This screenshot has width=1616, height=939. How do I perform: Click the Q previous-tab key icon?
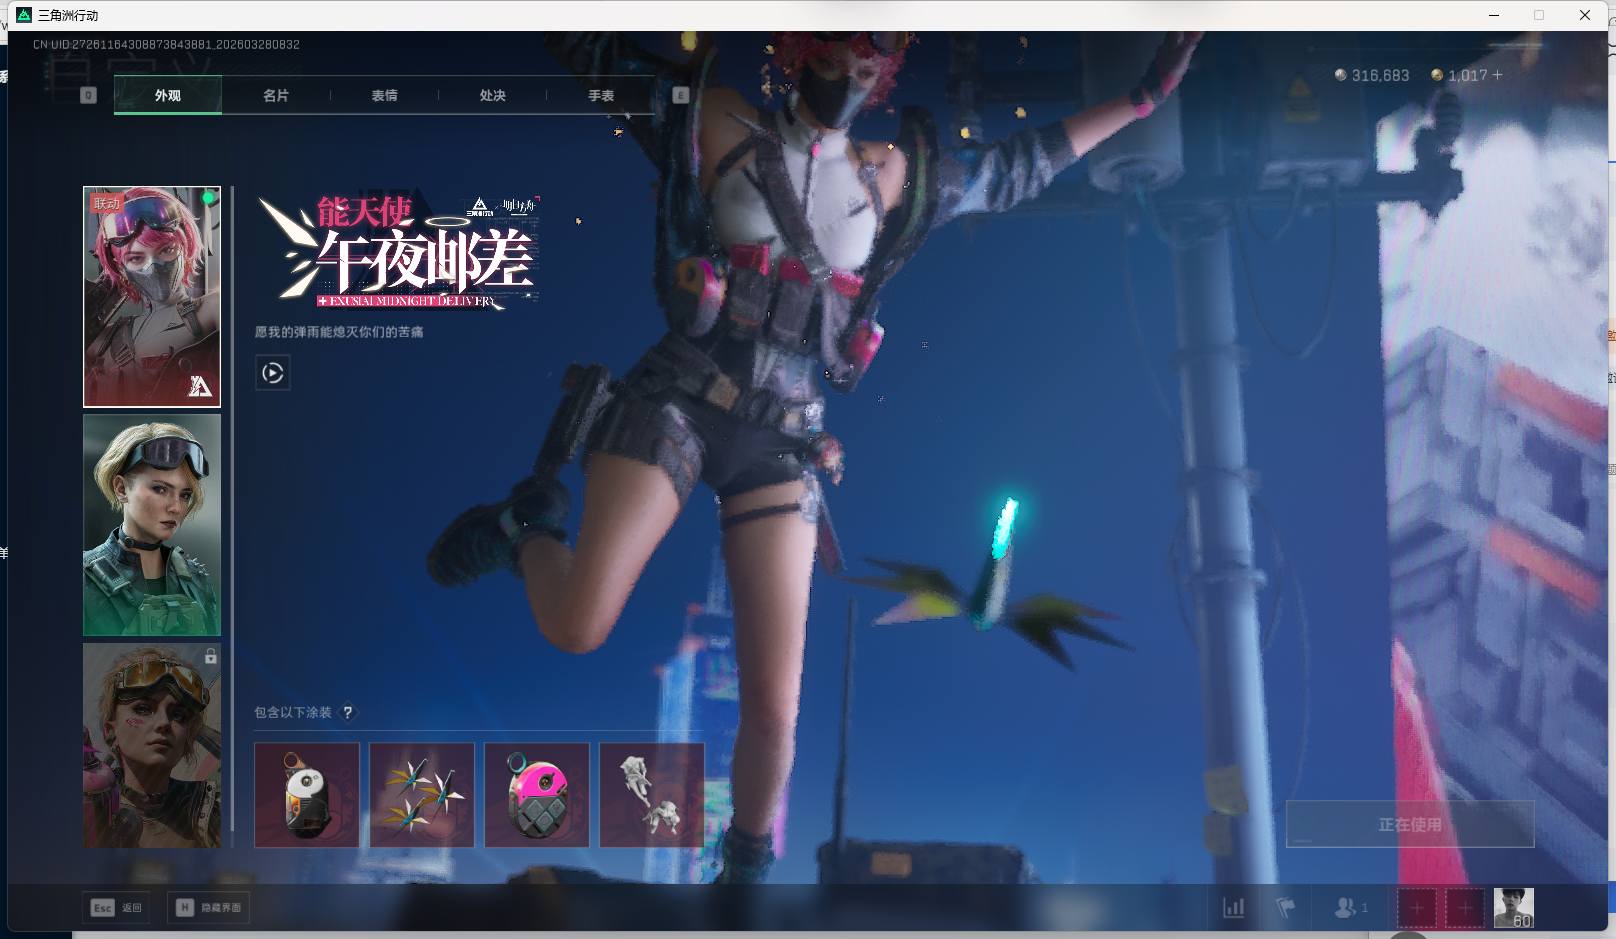[88, 95]
